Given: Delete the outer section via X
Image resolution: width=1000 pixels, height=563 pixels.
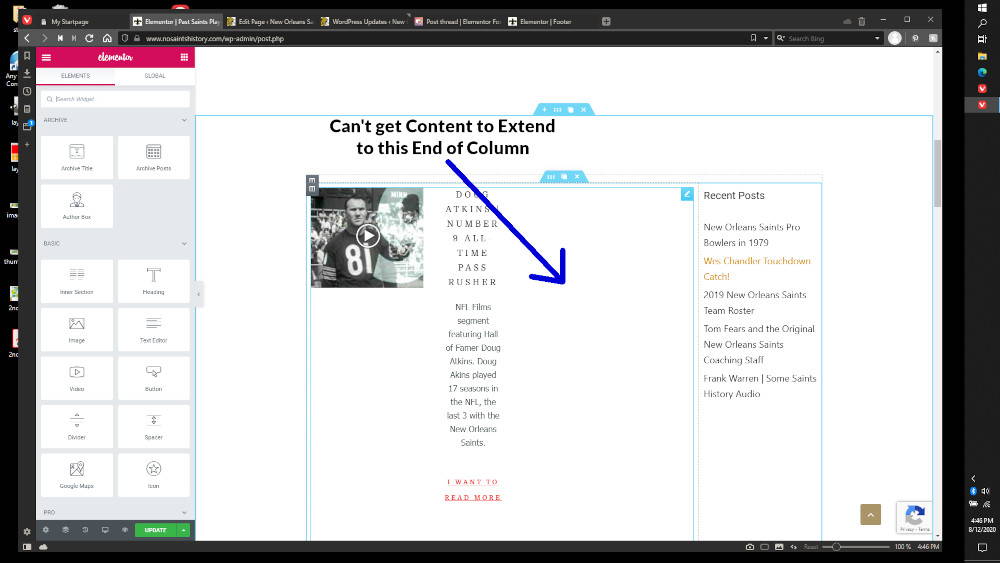Looking at the screenshot, I should pos(584,110).
